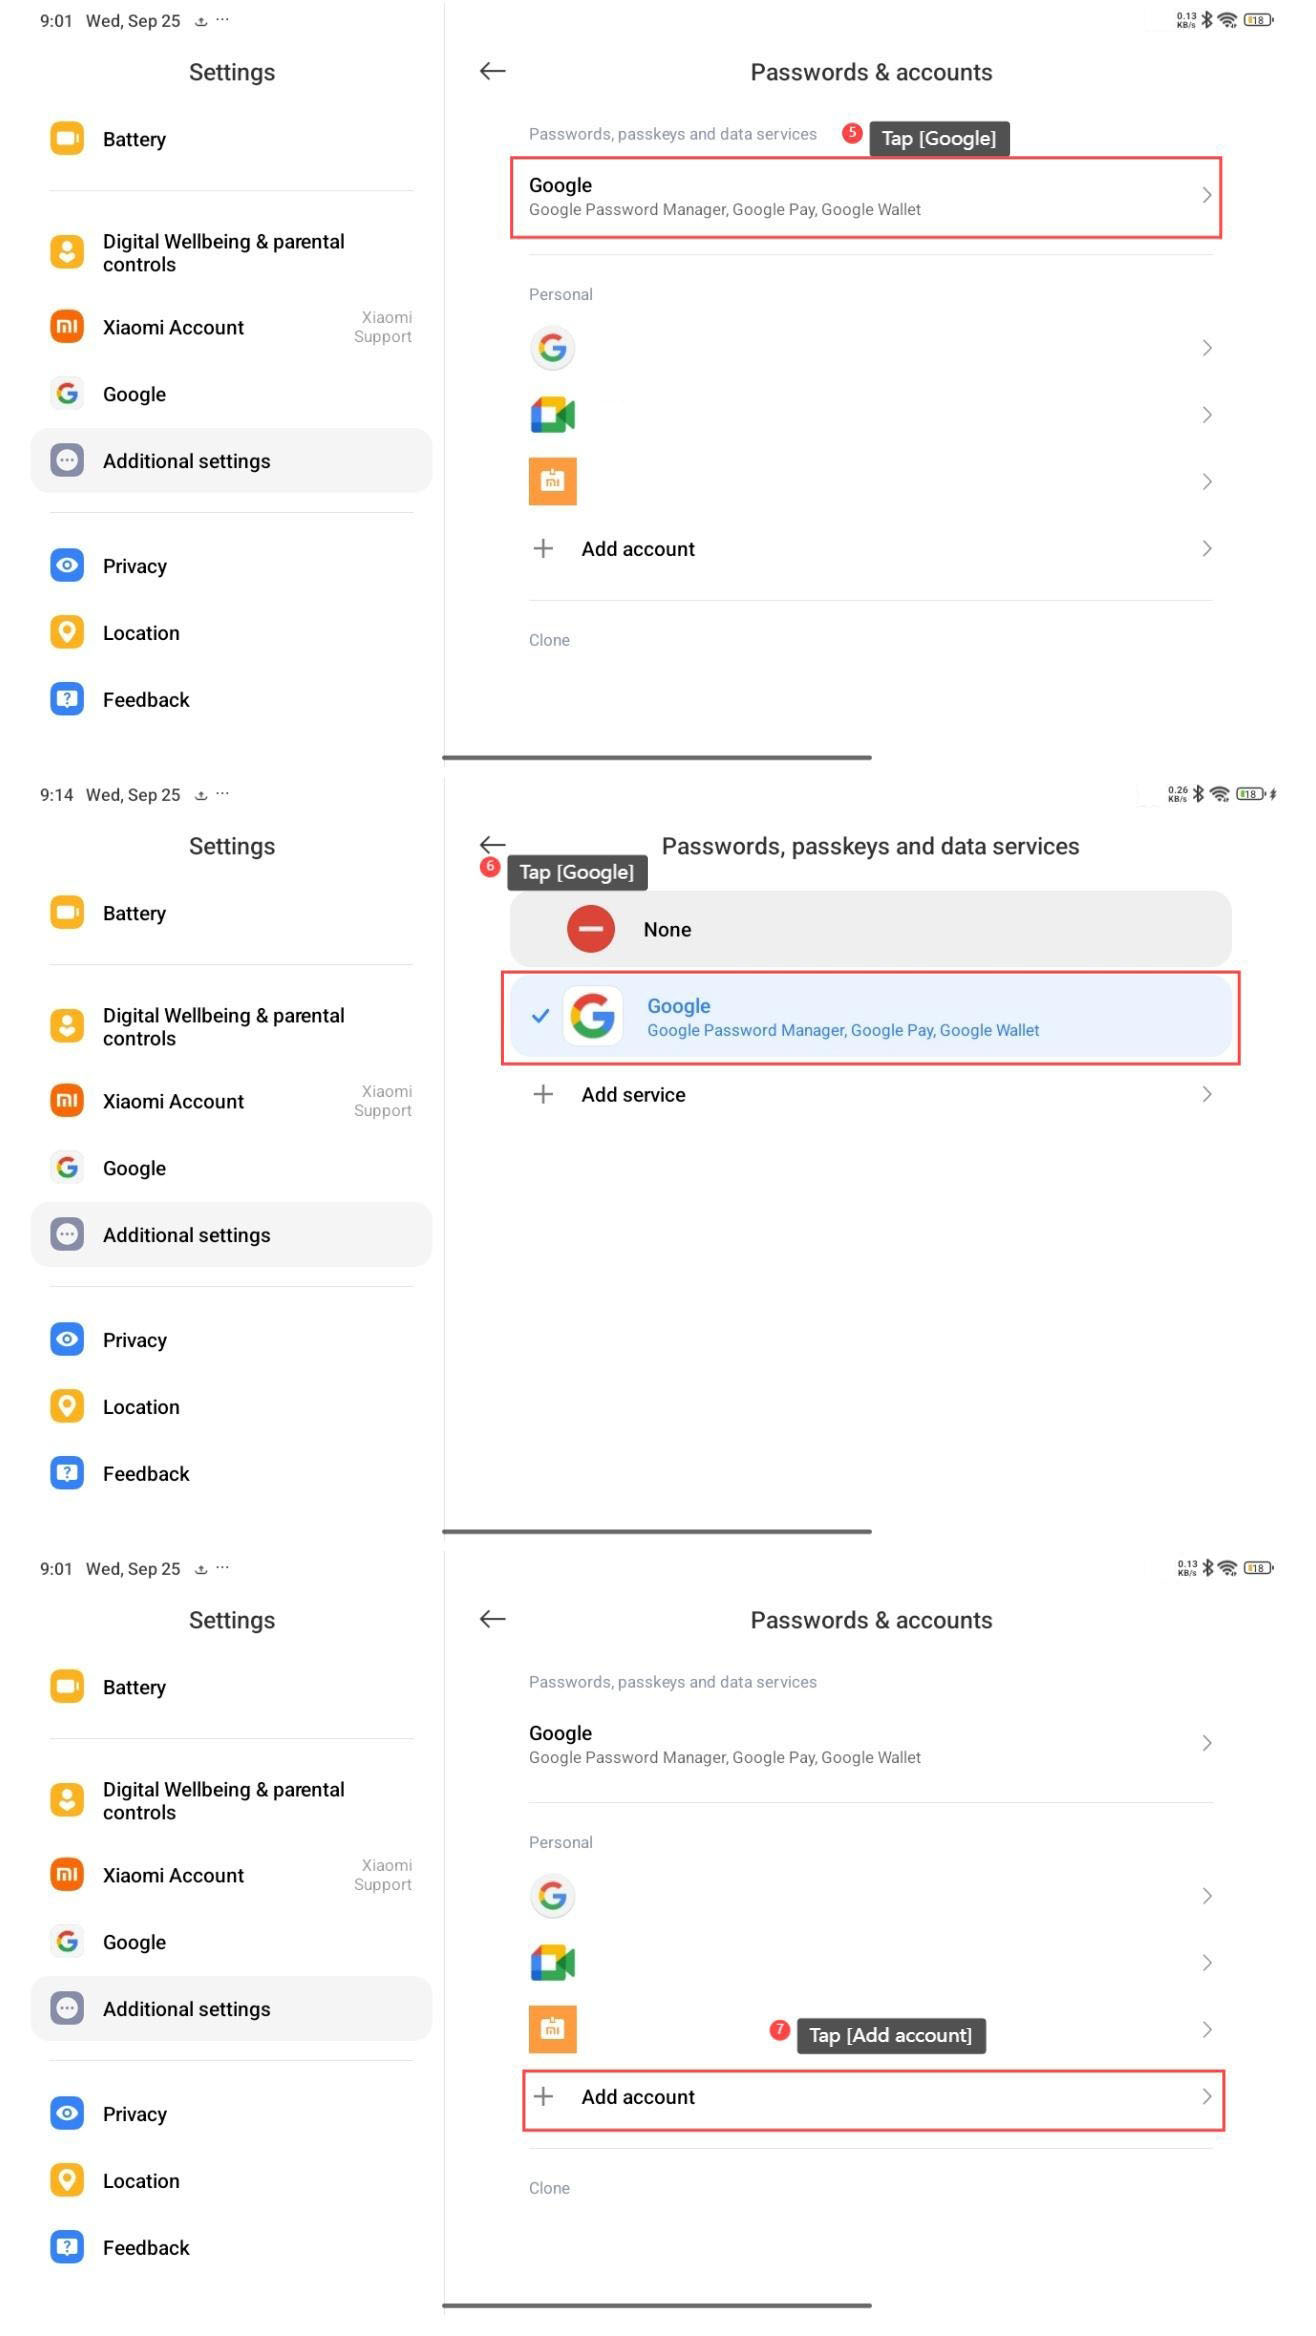Go back from Passwords, passkeys and data services

(x=492, y=844)
